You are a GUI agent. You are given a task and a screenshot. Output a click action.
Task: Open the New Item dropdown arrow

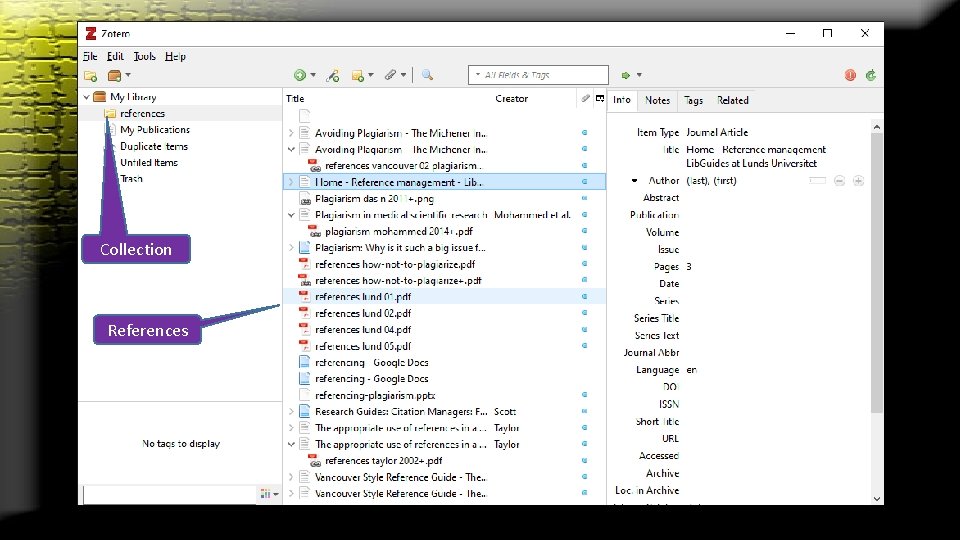(313, 75)
